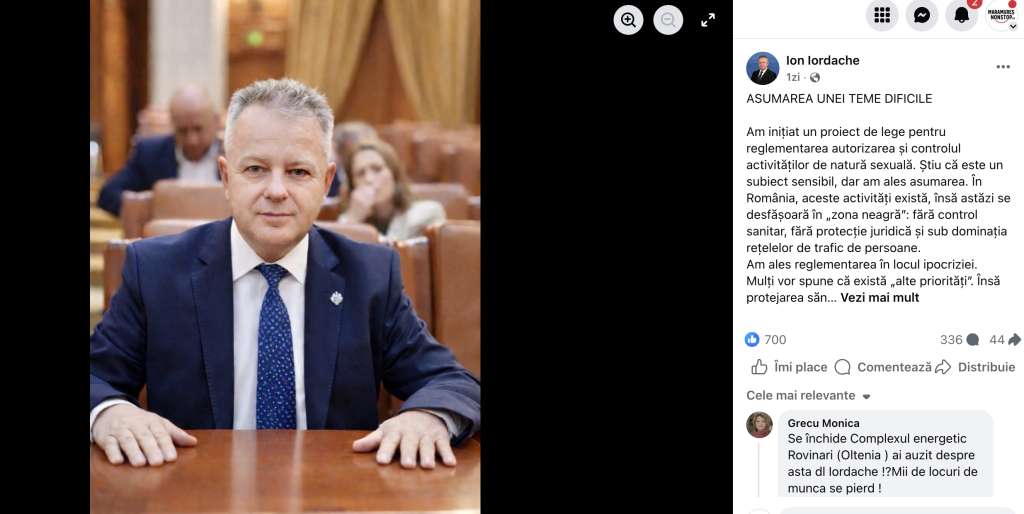Image resolution: width=1024 pixels, height=514 pixels.
Task: Click Grecu Monica's avatar thumbnail
Action: point(759,425)
